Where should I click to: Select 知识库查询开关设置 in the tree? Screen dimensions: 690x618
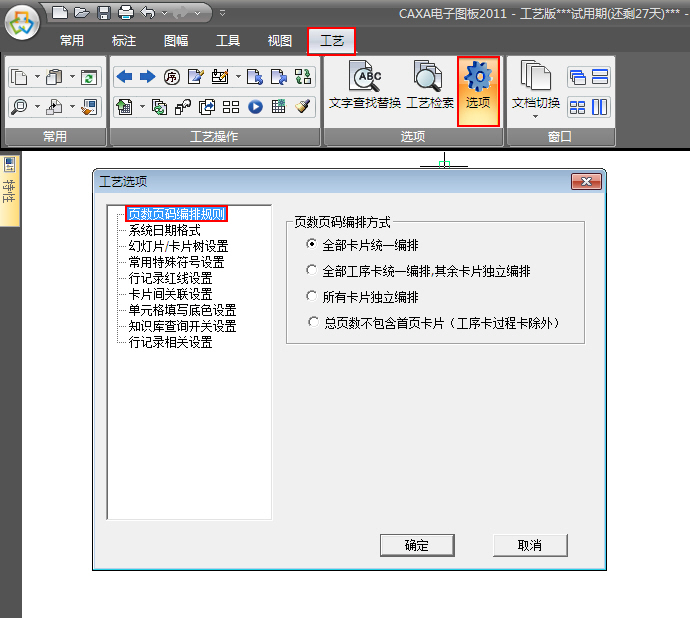click(183, 326)
